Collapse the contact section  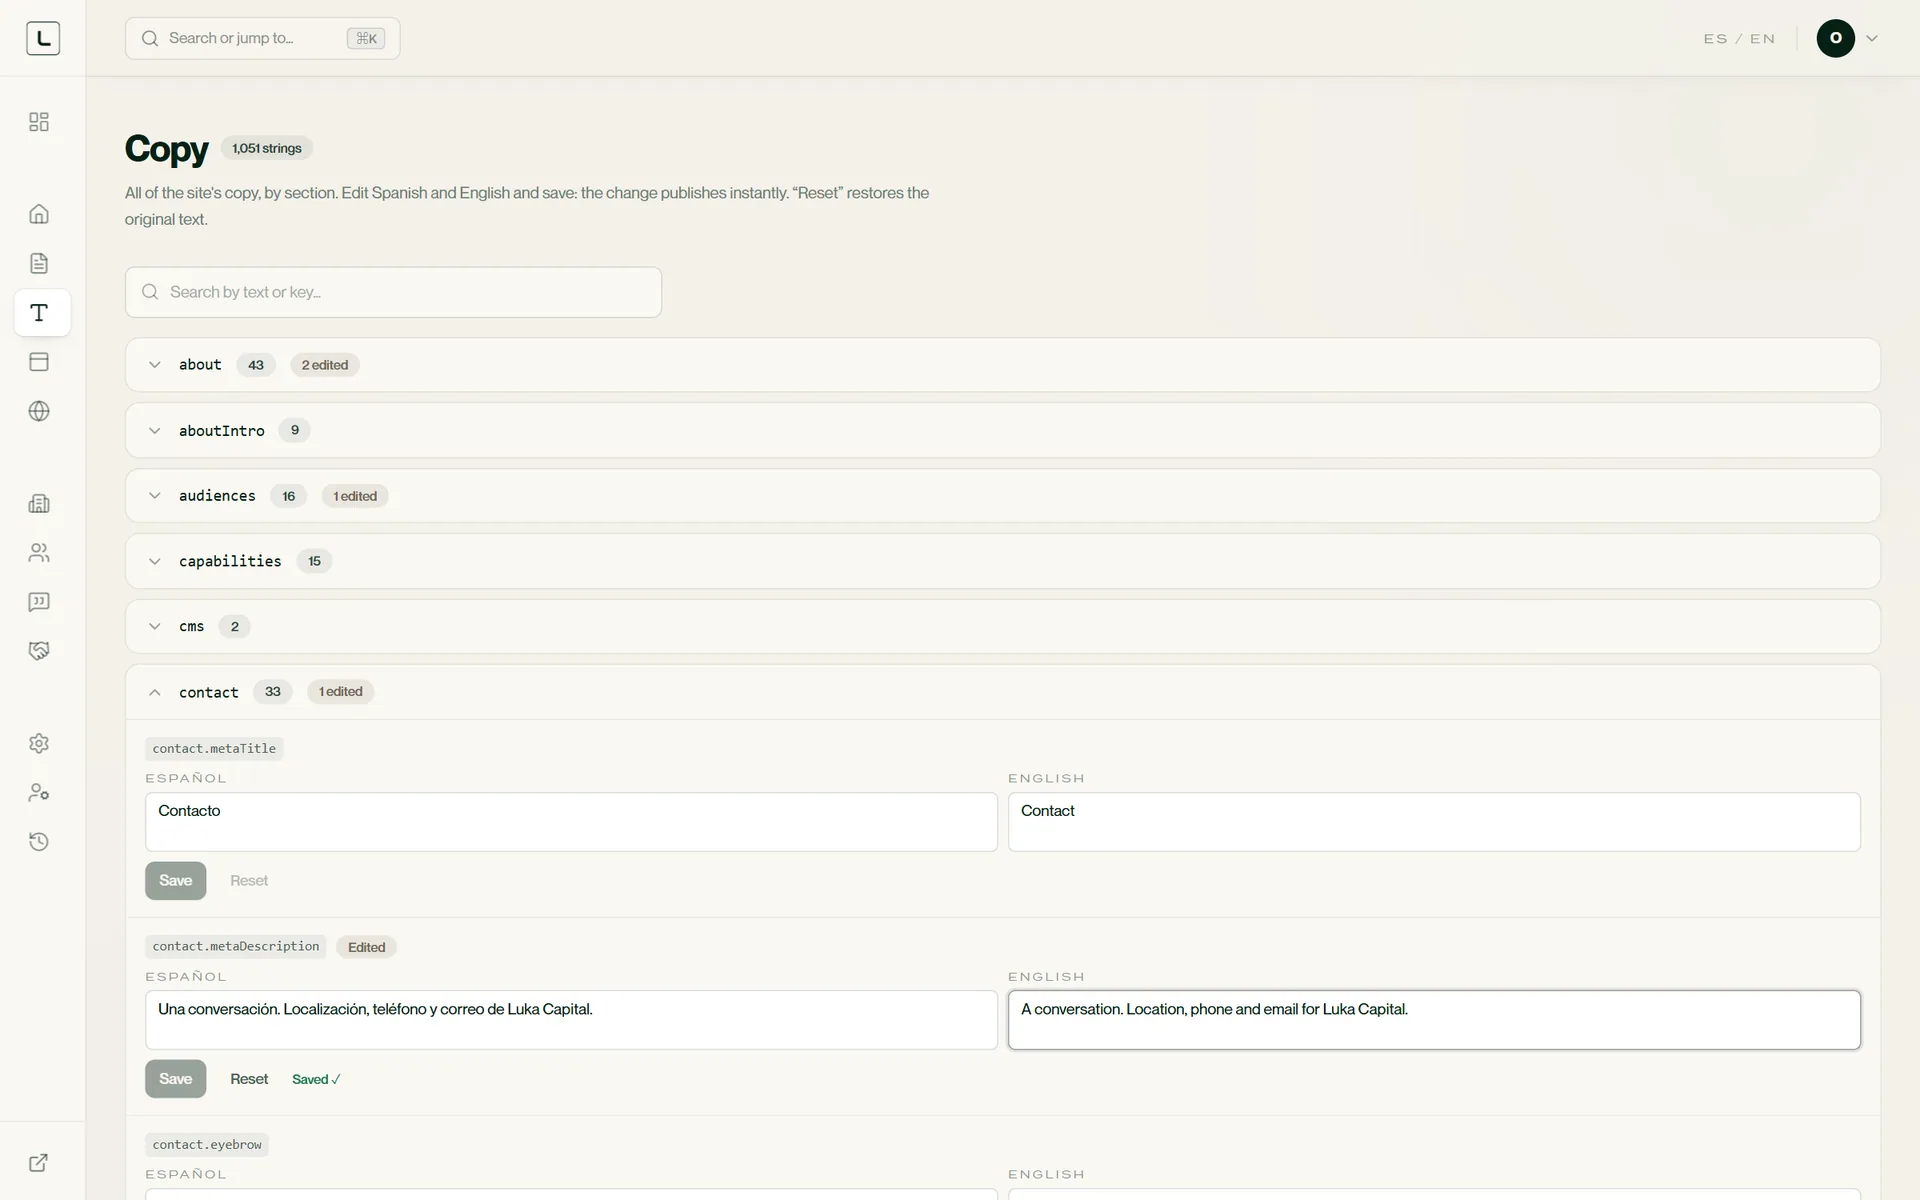click(1002, 692)
